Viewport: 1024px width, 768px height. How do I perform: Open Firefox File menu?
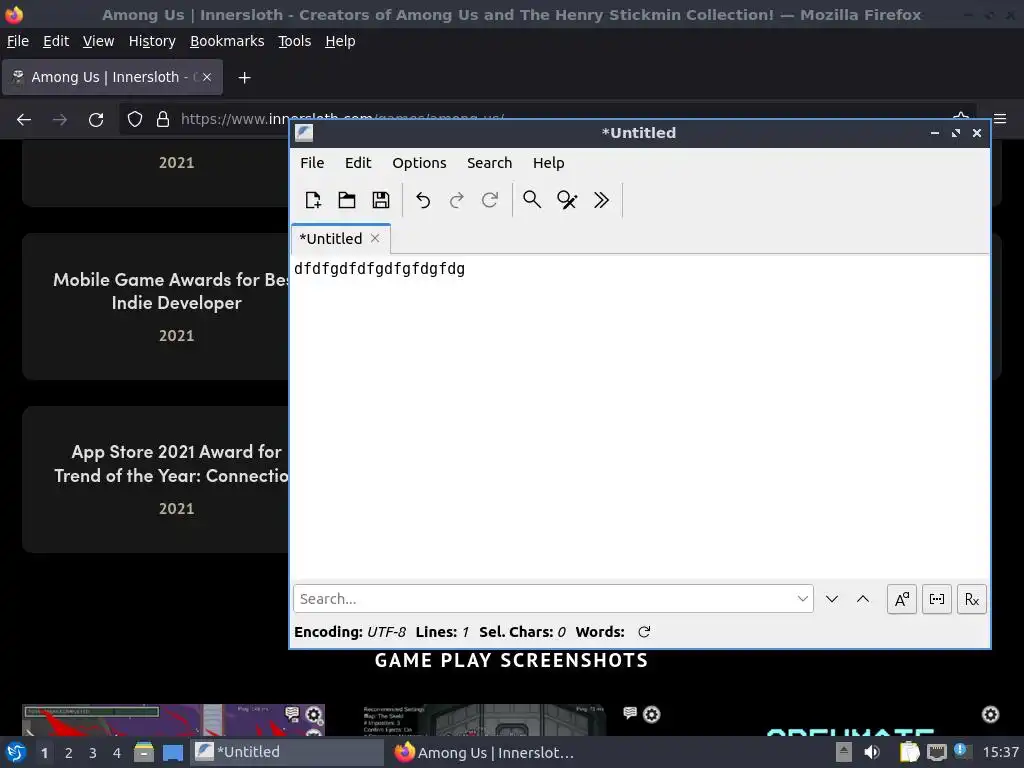[x=18, y=41]
